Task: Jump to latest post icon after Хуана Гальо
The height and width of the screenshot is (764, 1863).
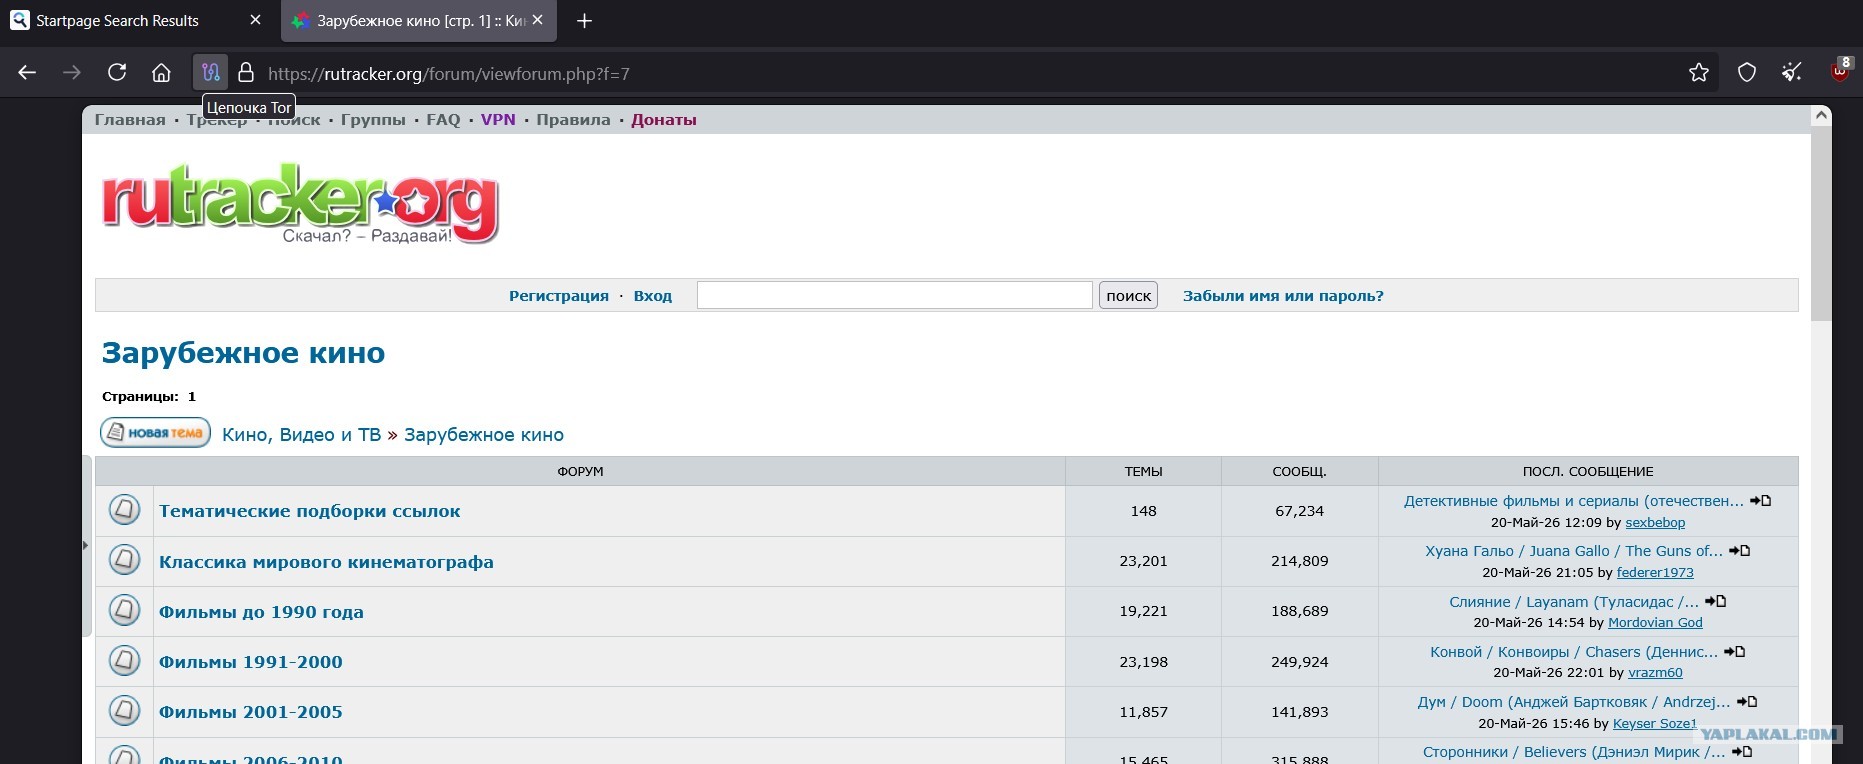Action: tap(1740, 551)
